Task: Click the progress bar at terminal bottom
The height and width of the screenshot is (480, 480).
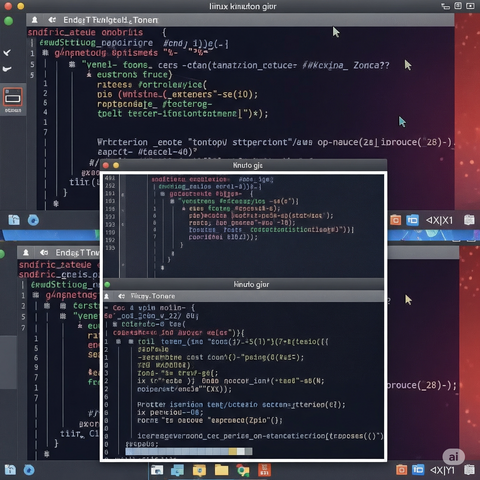Action: click(189, 451)
